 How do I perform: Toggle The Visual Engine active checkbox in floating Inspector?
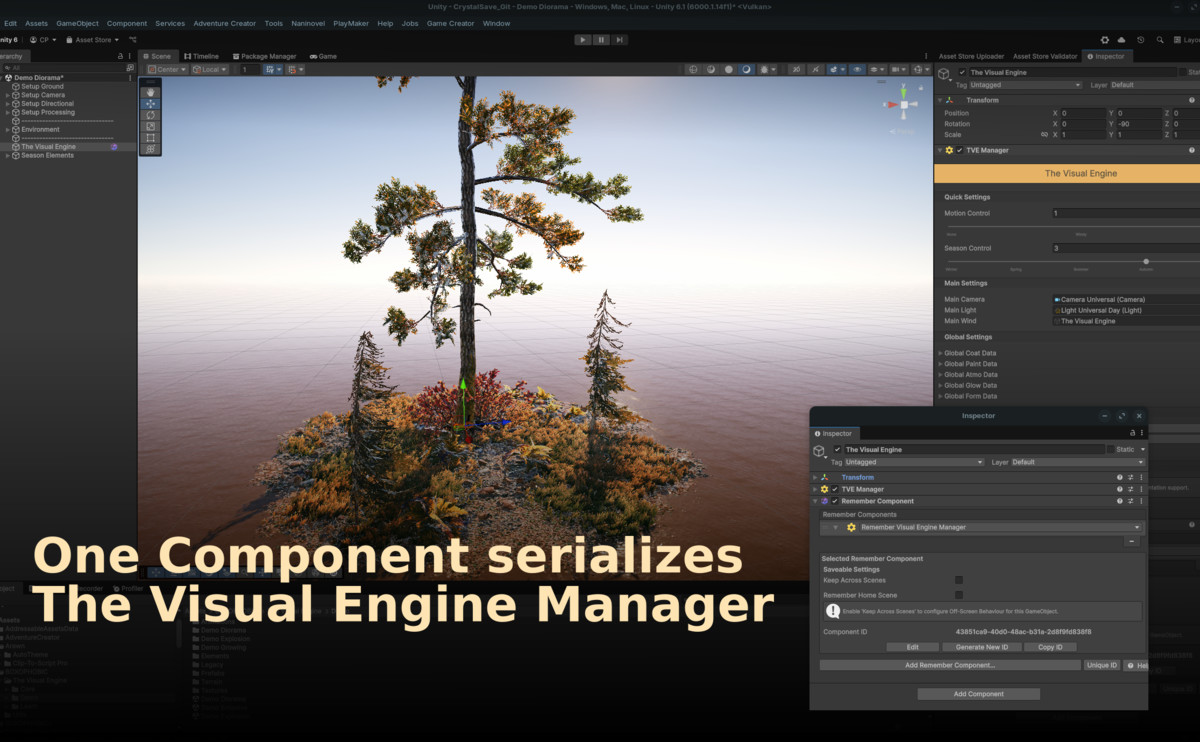pos(838,450)
